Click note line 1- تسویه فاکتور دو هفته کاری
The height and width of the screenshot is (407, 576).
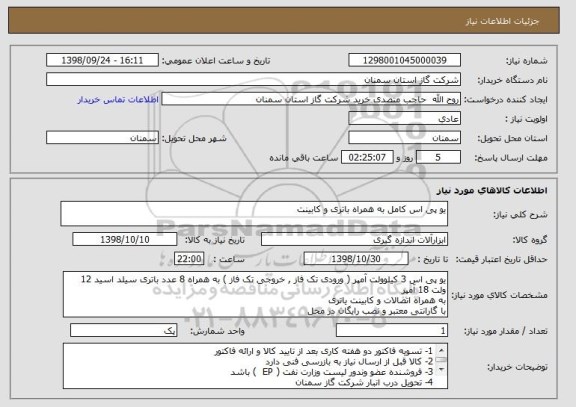coord(324,352)
